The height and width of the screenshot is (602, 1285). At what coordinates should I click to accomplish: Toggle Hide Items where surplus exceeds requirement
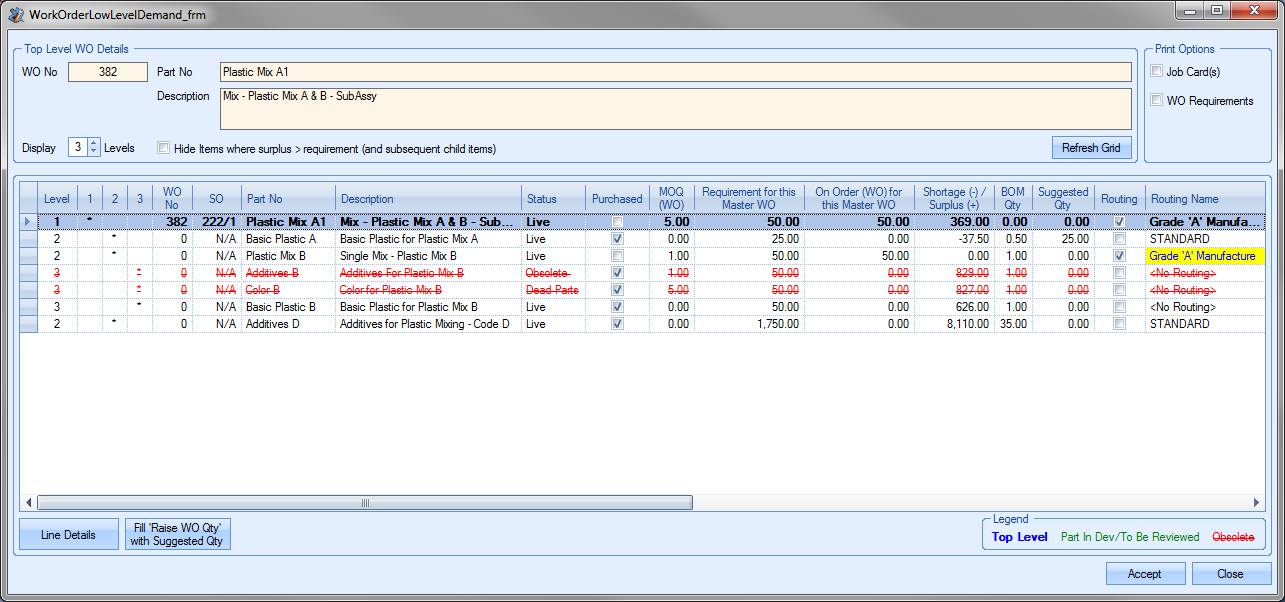click(x=164, y=148)
